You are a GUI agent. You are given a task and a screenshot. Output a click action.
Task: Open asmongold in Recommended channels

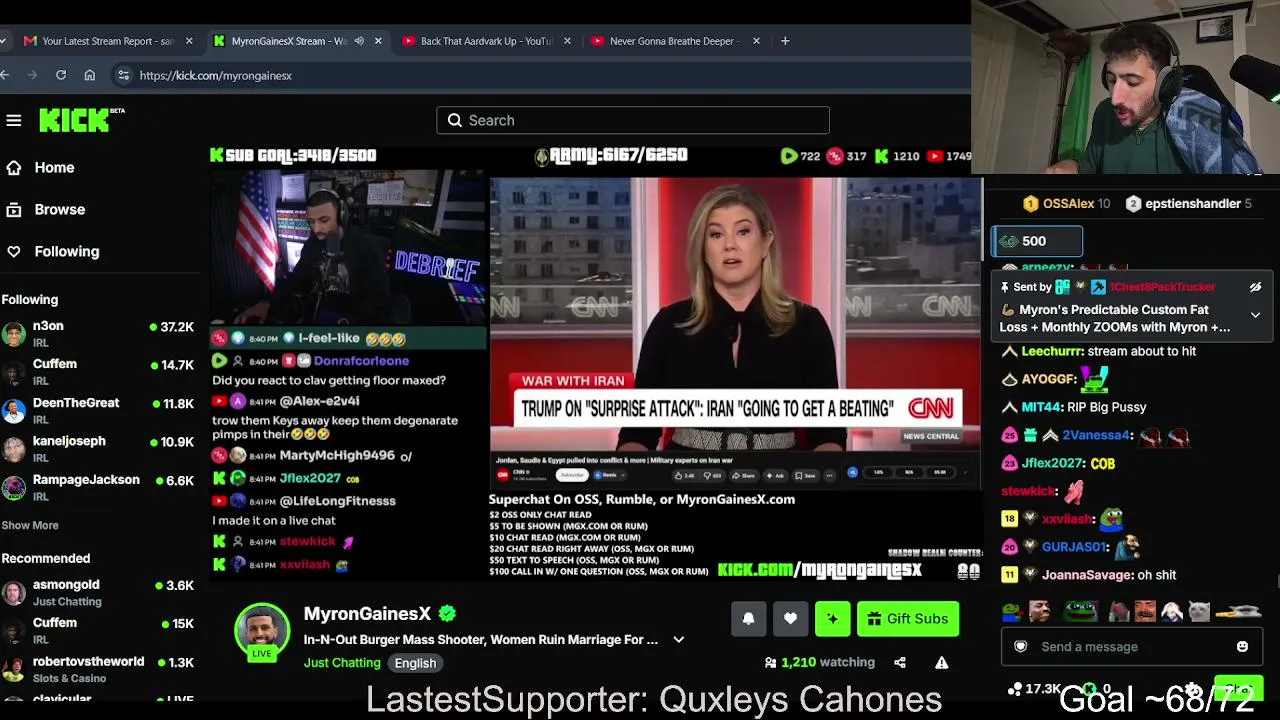click(x=98, y=593)
